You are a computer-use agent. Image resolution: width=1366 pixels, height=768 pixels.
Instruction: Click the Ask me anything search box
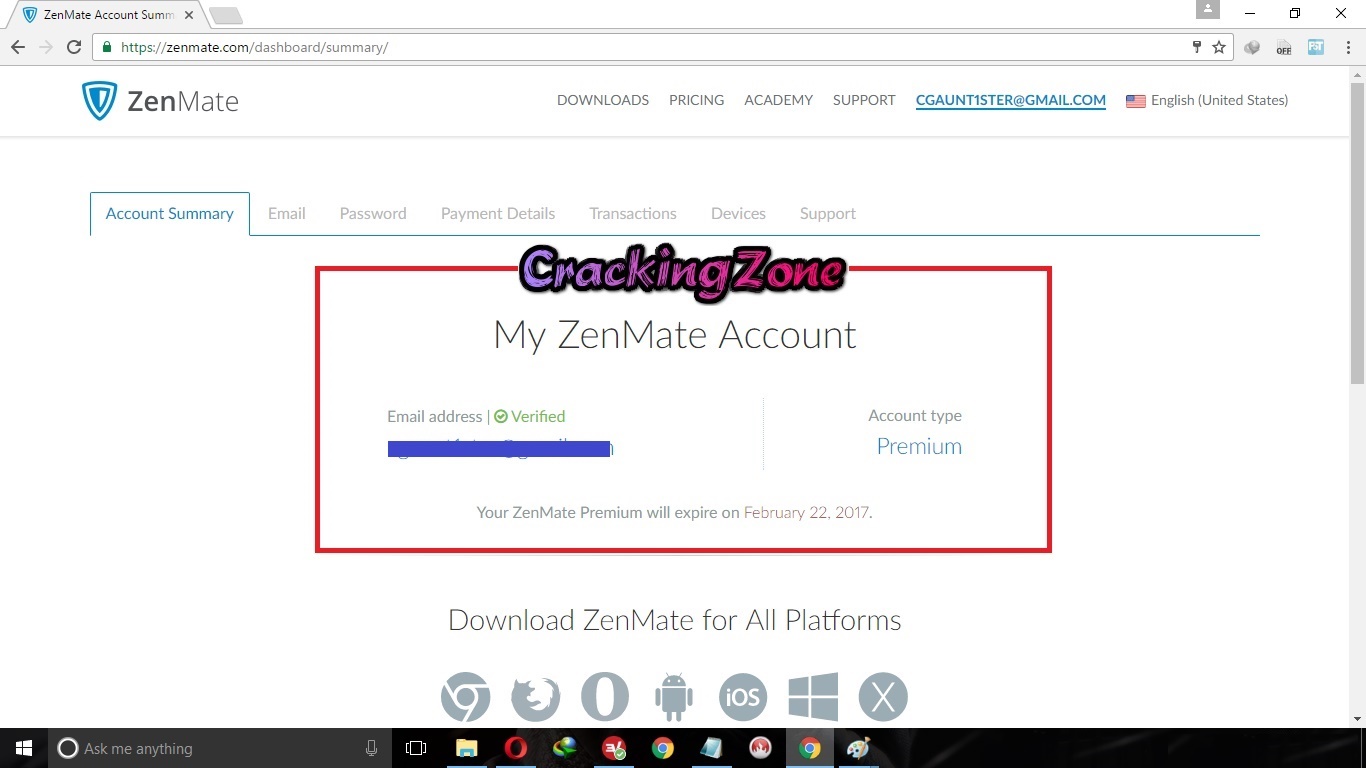pyautogui.click(x=220, y=748)
